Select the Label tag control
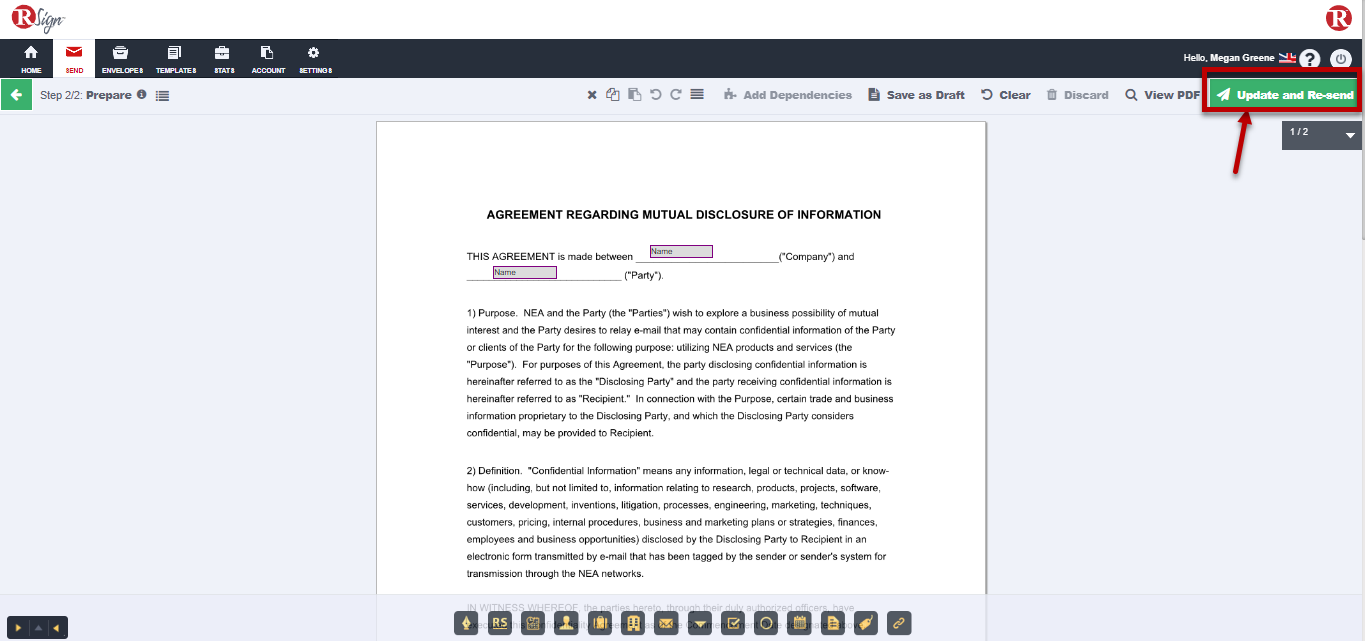 click(866, 624)
